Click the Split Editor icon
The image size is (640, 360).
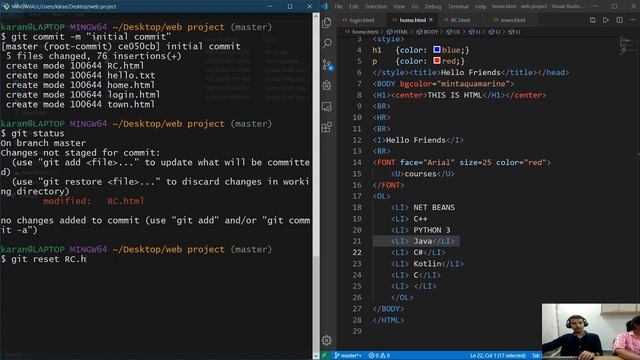click(620, 20)
